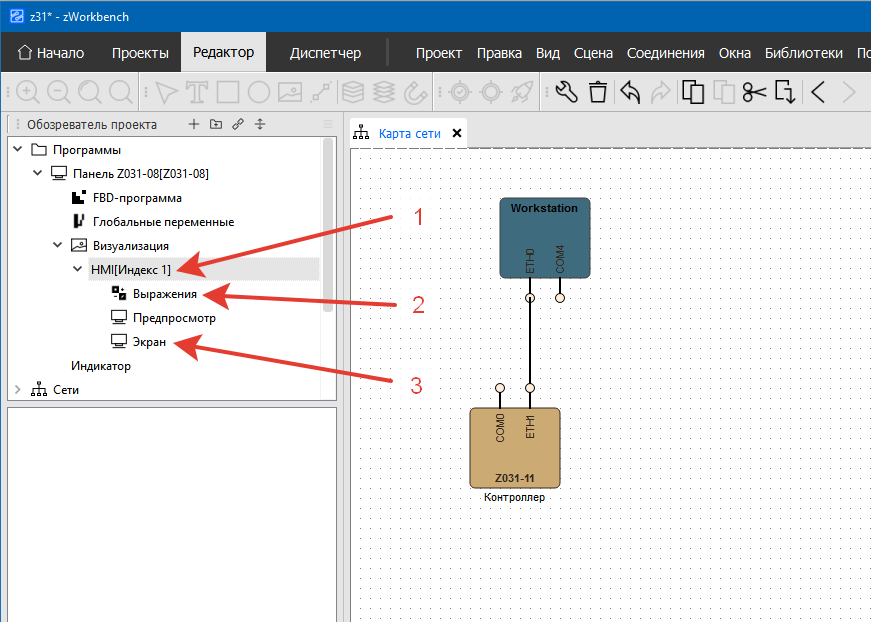Select the text tool icon
The image size is (871, 622).
(x=197, y=93)
